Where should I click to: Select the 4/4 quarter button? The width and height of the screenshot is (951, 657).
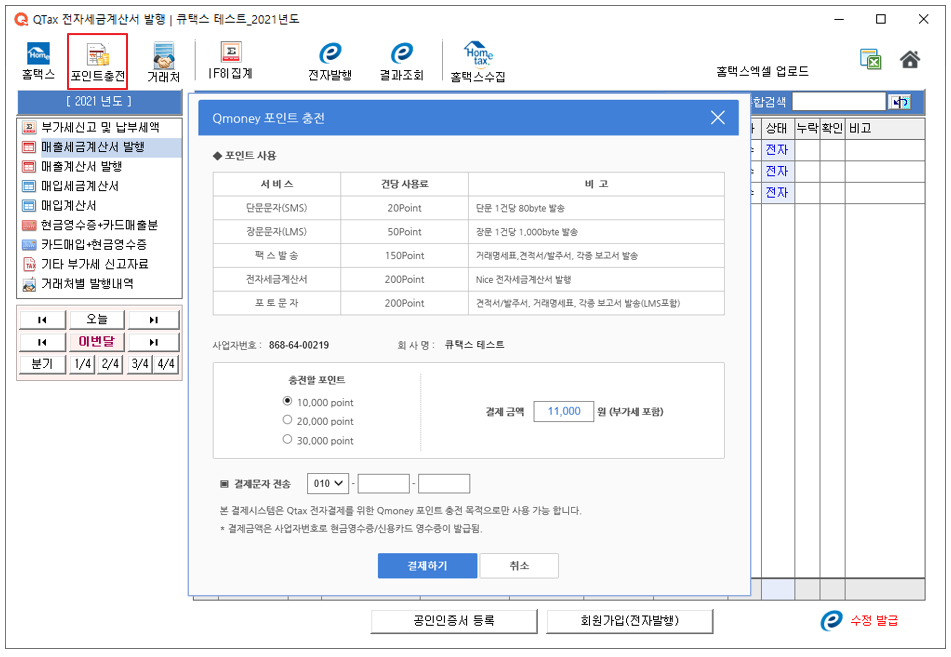coord(166,364)
